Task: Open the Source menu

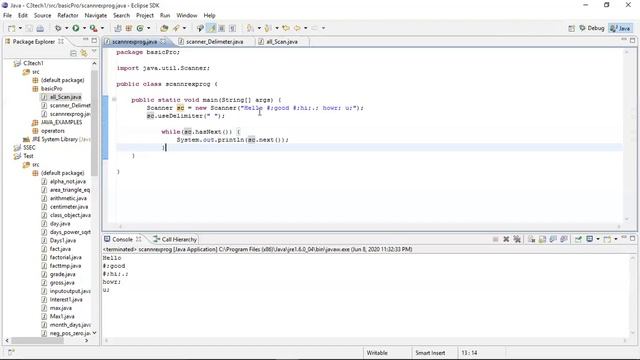Action: tap(42, 15)
